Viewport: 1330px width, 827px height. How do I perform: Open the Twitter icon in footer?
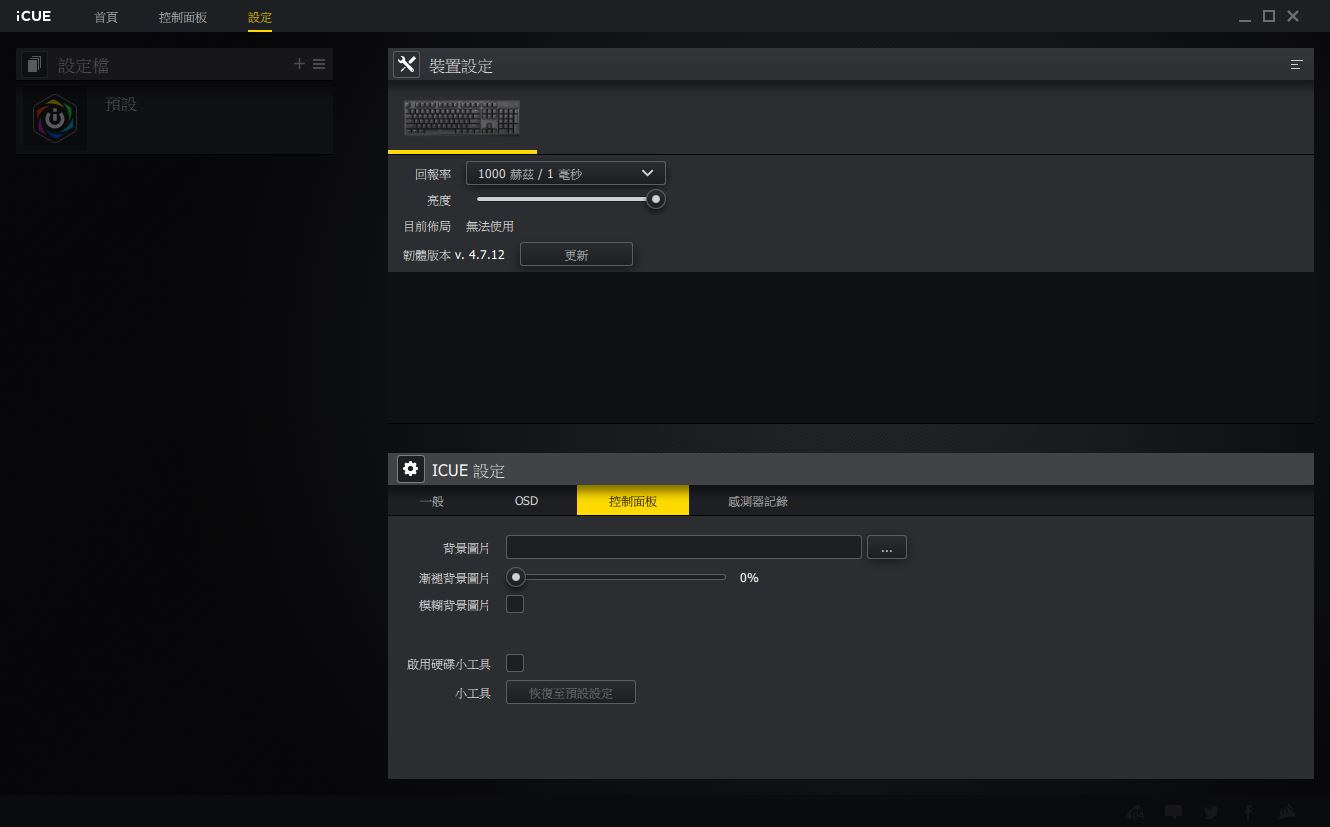point(1212,813)
